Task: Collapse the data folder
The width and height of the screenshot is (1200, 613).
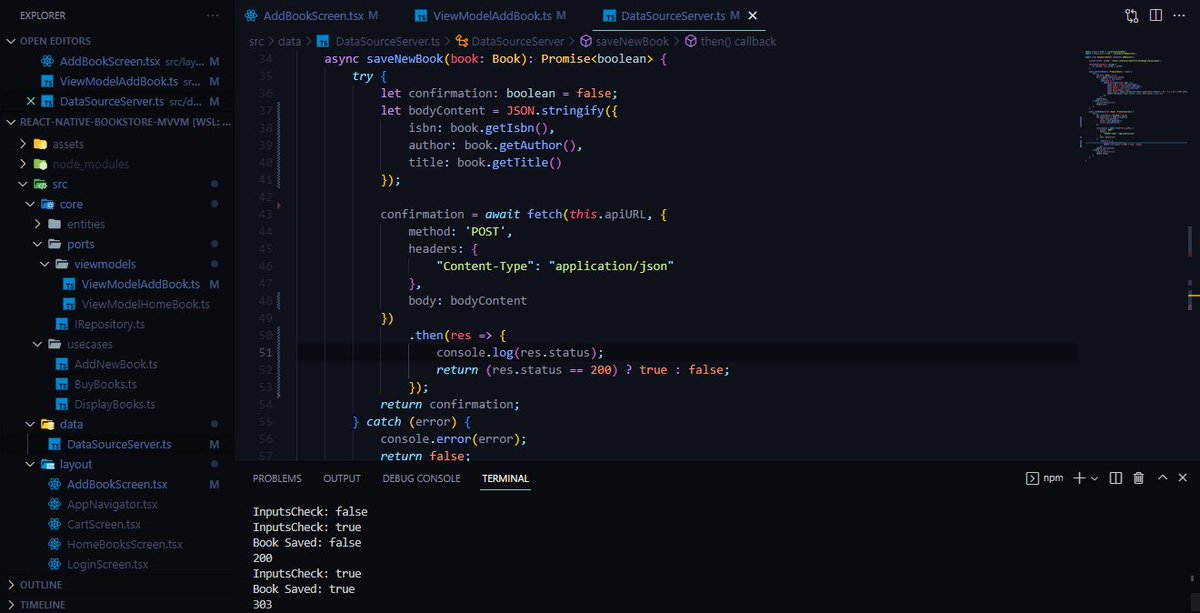Action: tap(71, 424)
